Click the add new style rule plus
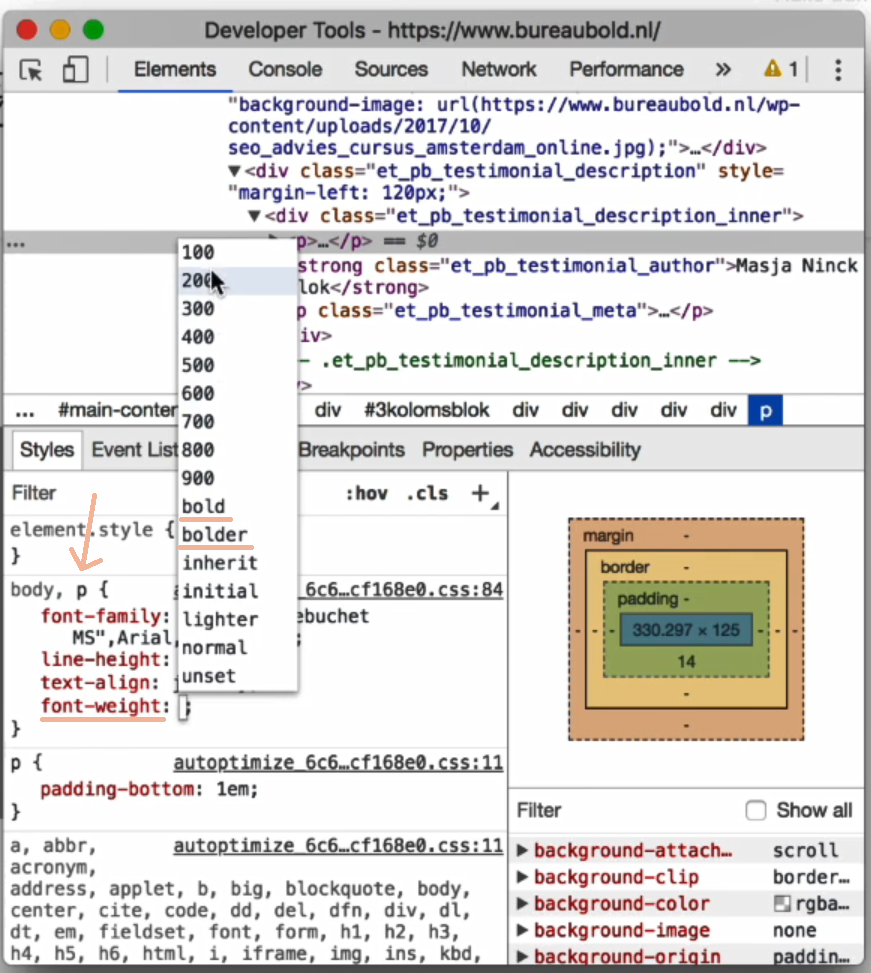 [480, 493]
